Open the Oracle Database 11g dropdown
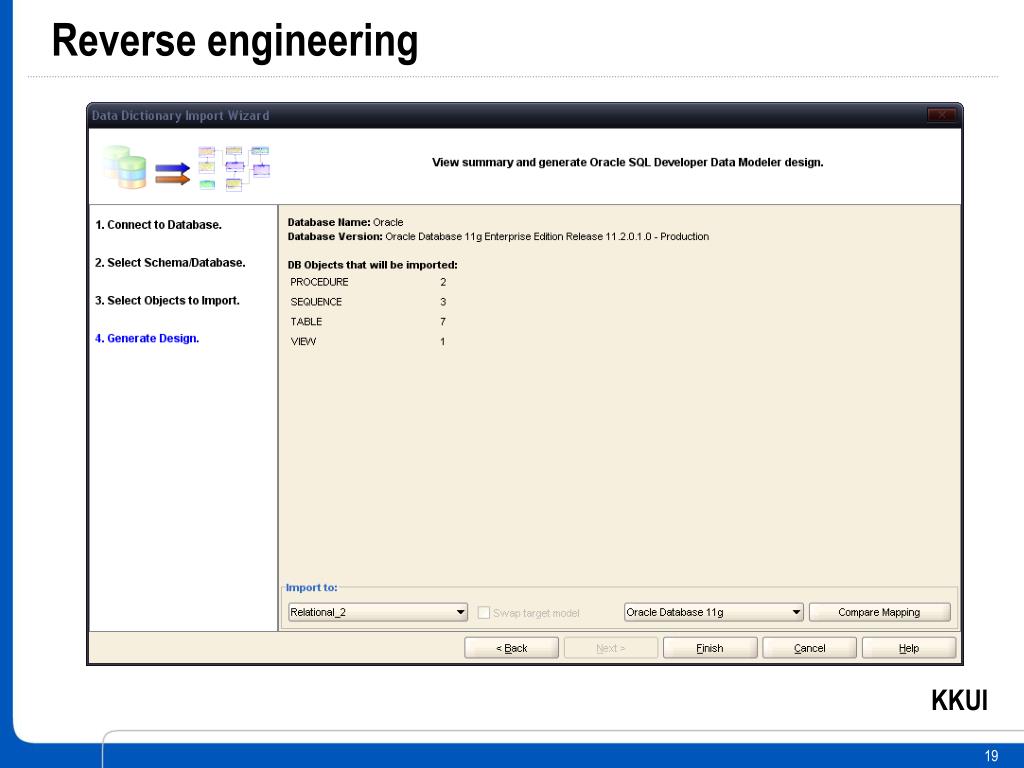 pyautogui.click(x=713, y=612)
